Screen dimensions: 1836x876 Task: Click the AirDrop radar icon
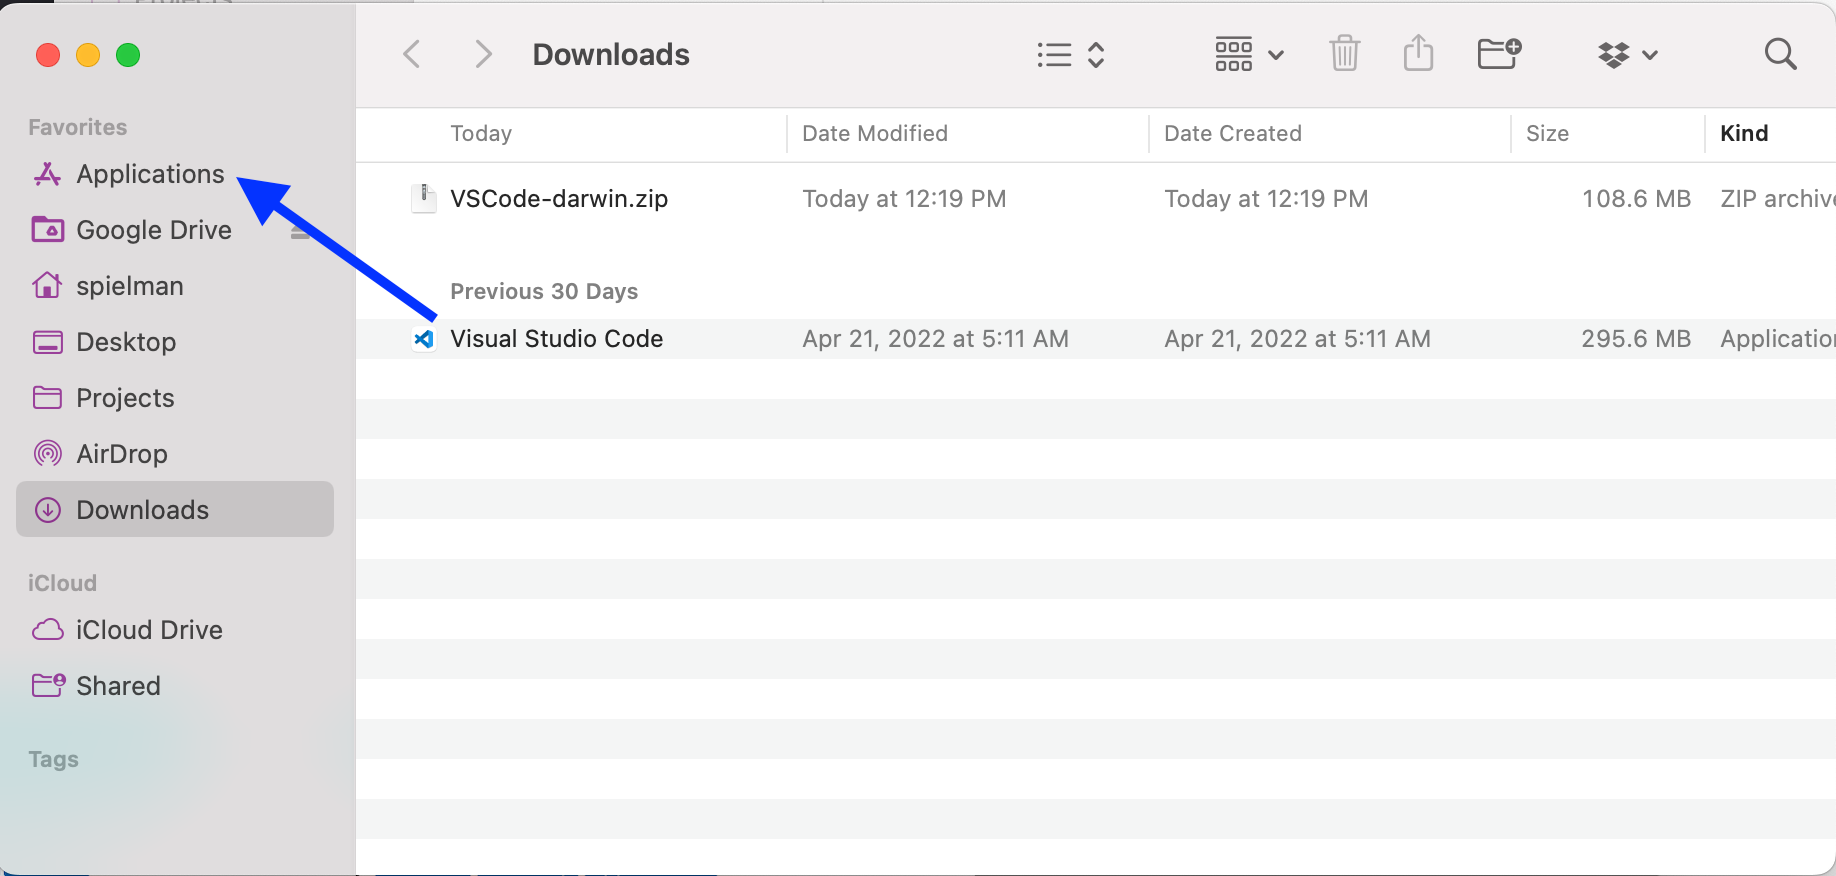47,454
